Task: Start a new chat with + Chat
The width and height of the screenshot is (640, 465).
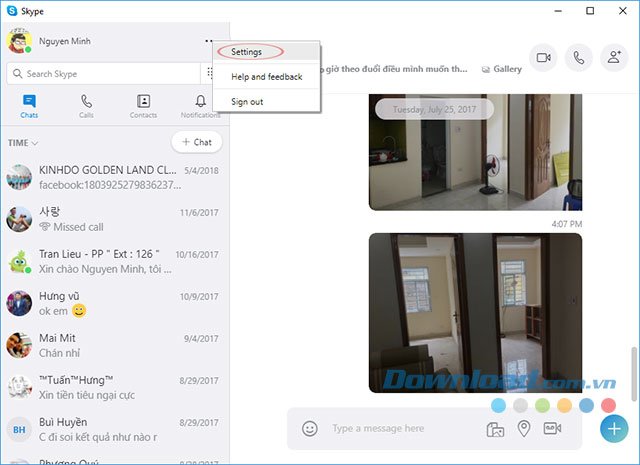Action: coord(197,142)
